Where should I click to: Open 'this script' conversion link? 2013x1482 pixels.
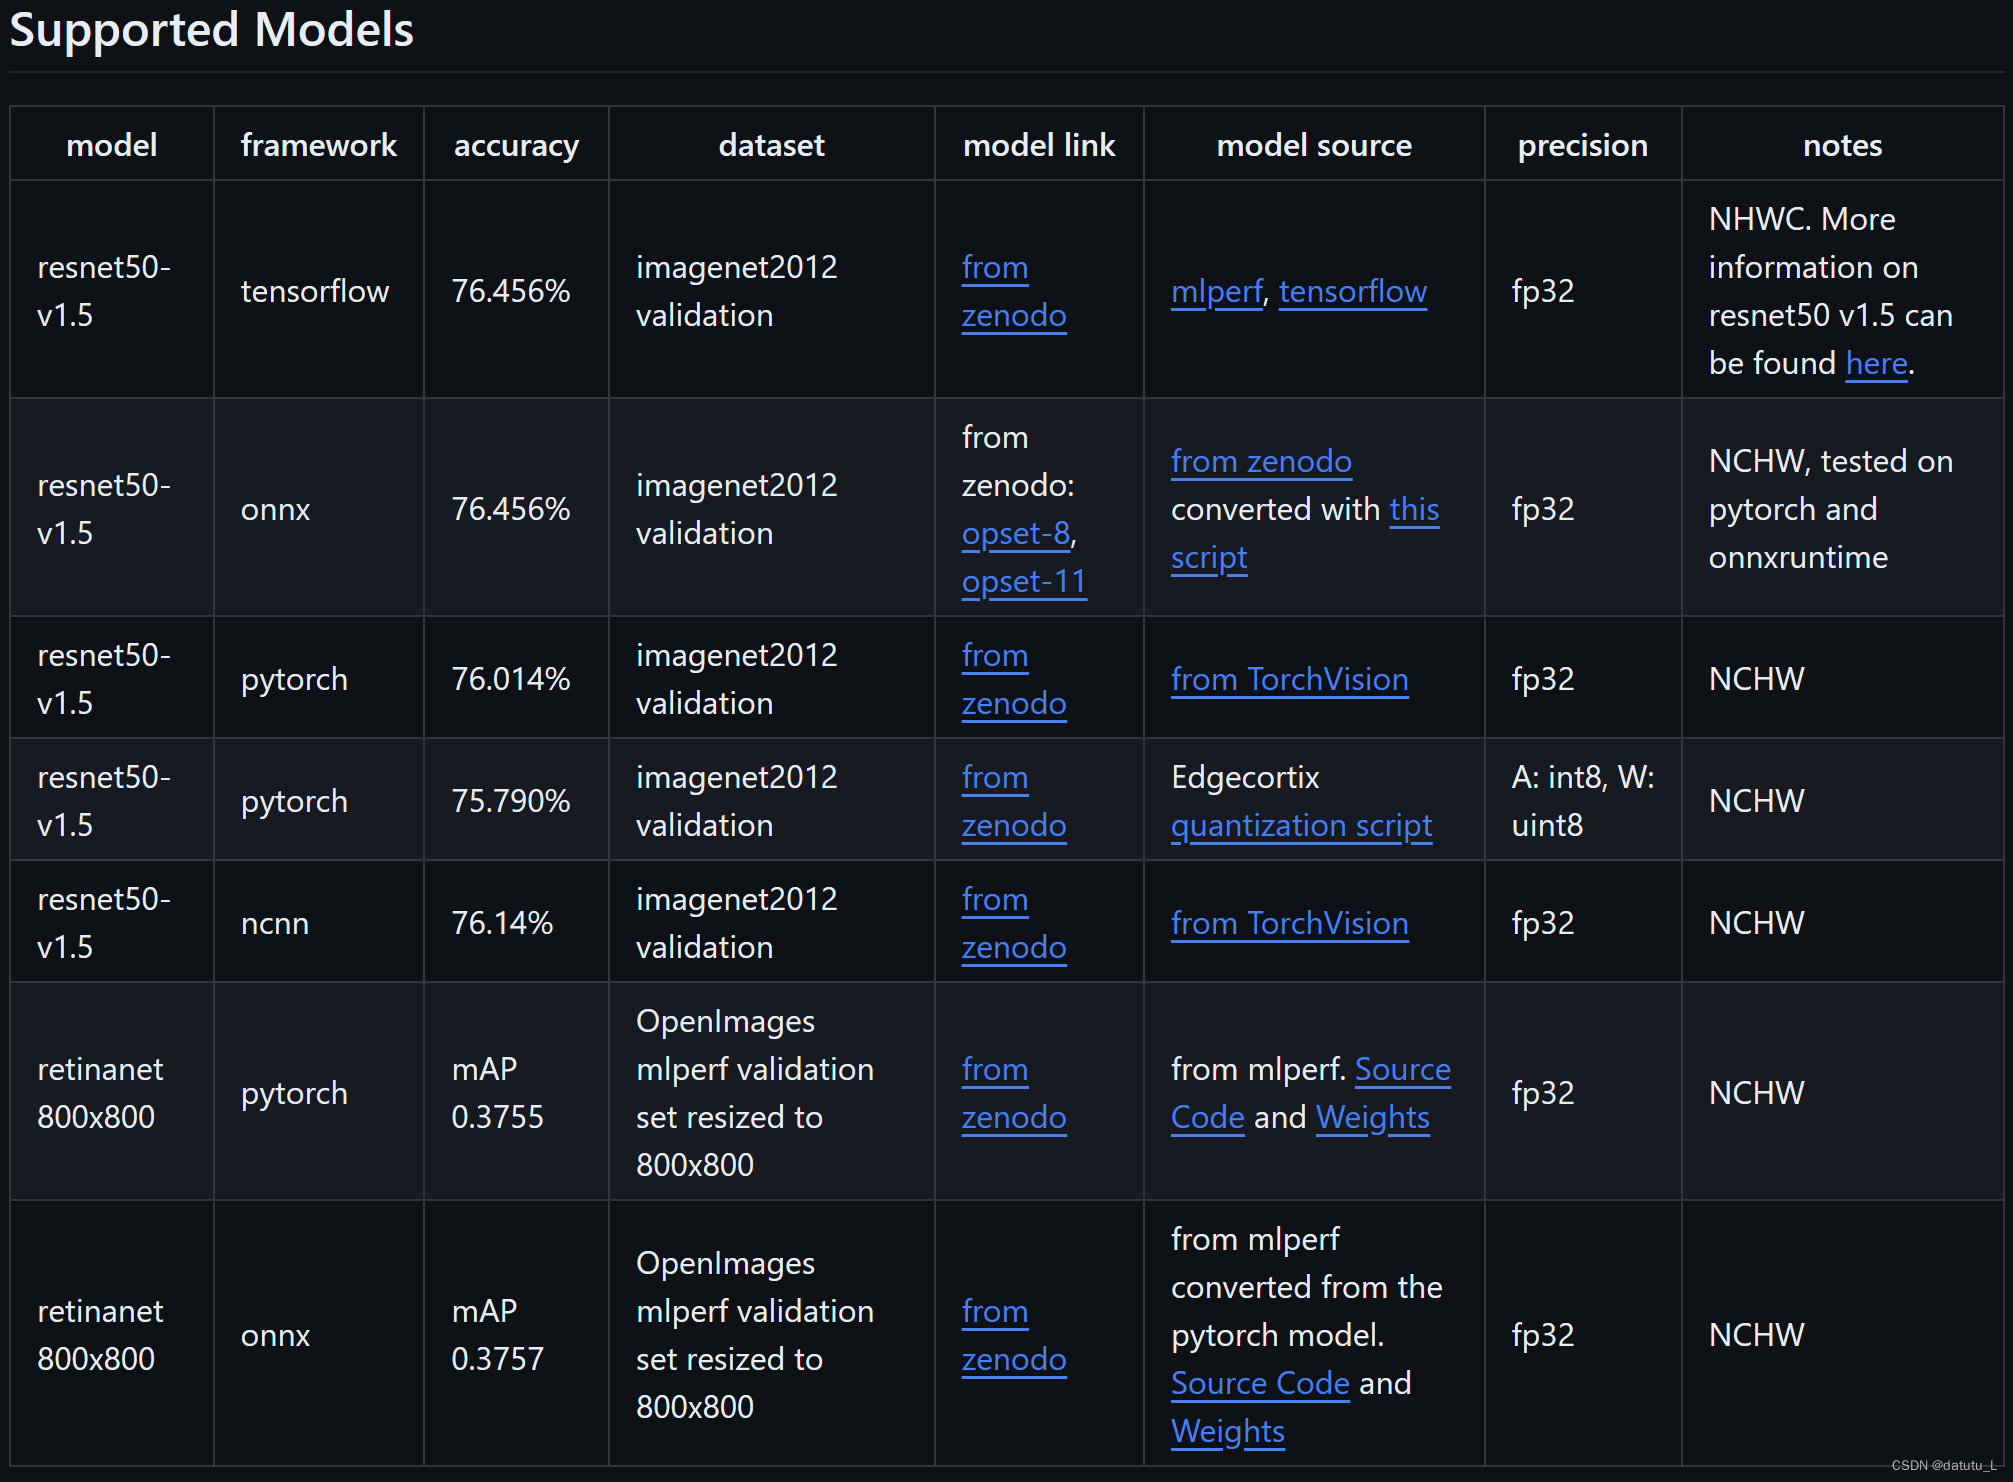click(x=1414, y=509)
